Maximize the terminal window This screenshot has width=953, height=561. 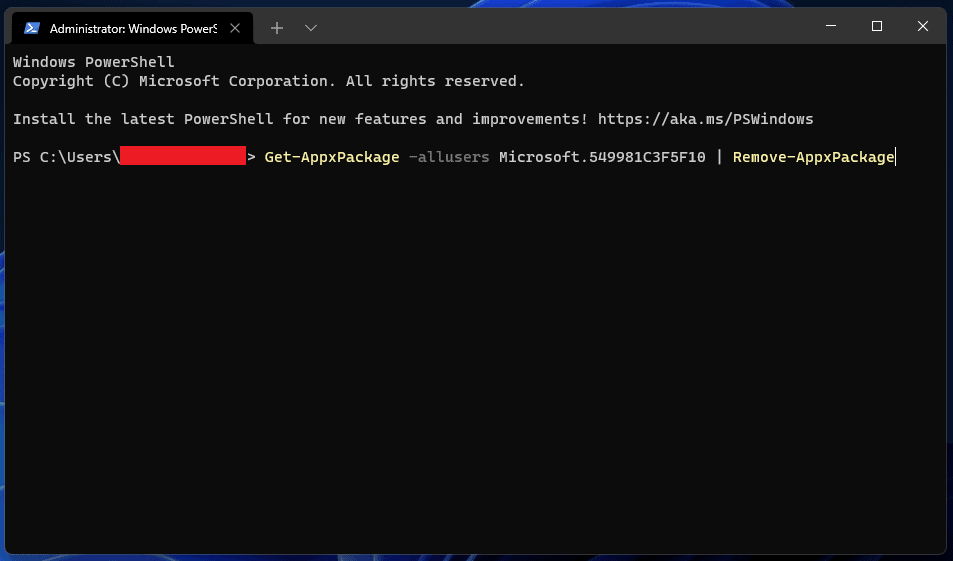point(877,27)
